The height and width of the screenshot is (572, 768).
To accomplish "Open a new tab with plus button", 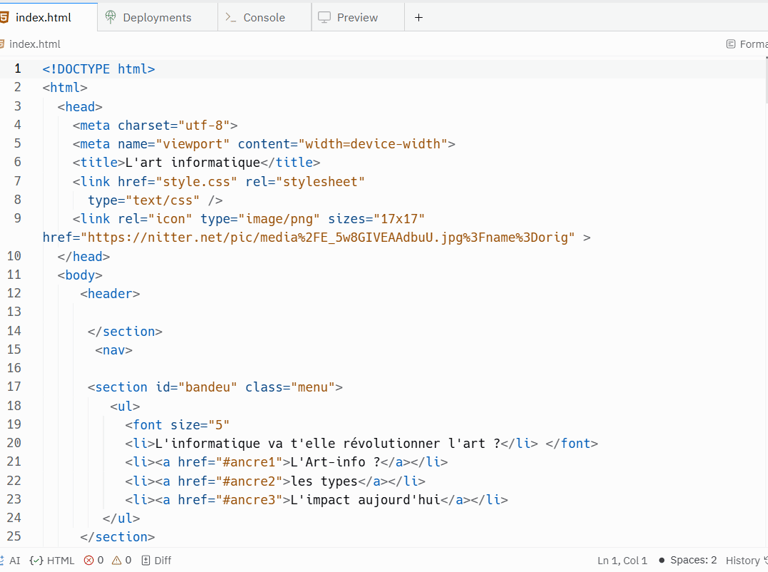I will pos(418,17).
